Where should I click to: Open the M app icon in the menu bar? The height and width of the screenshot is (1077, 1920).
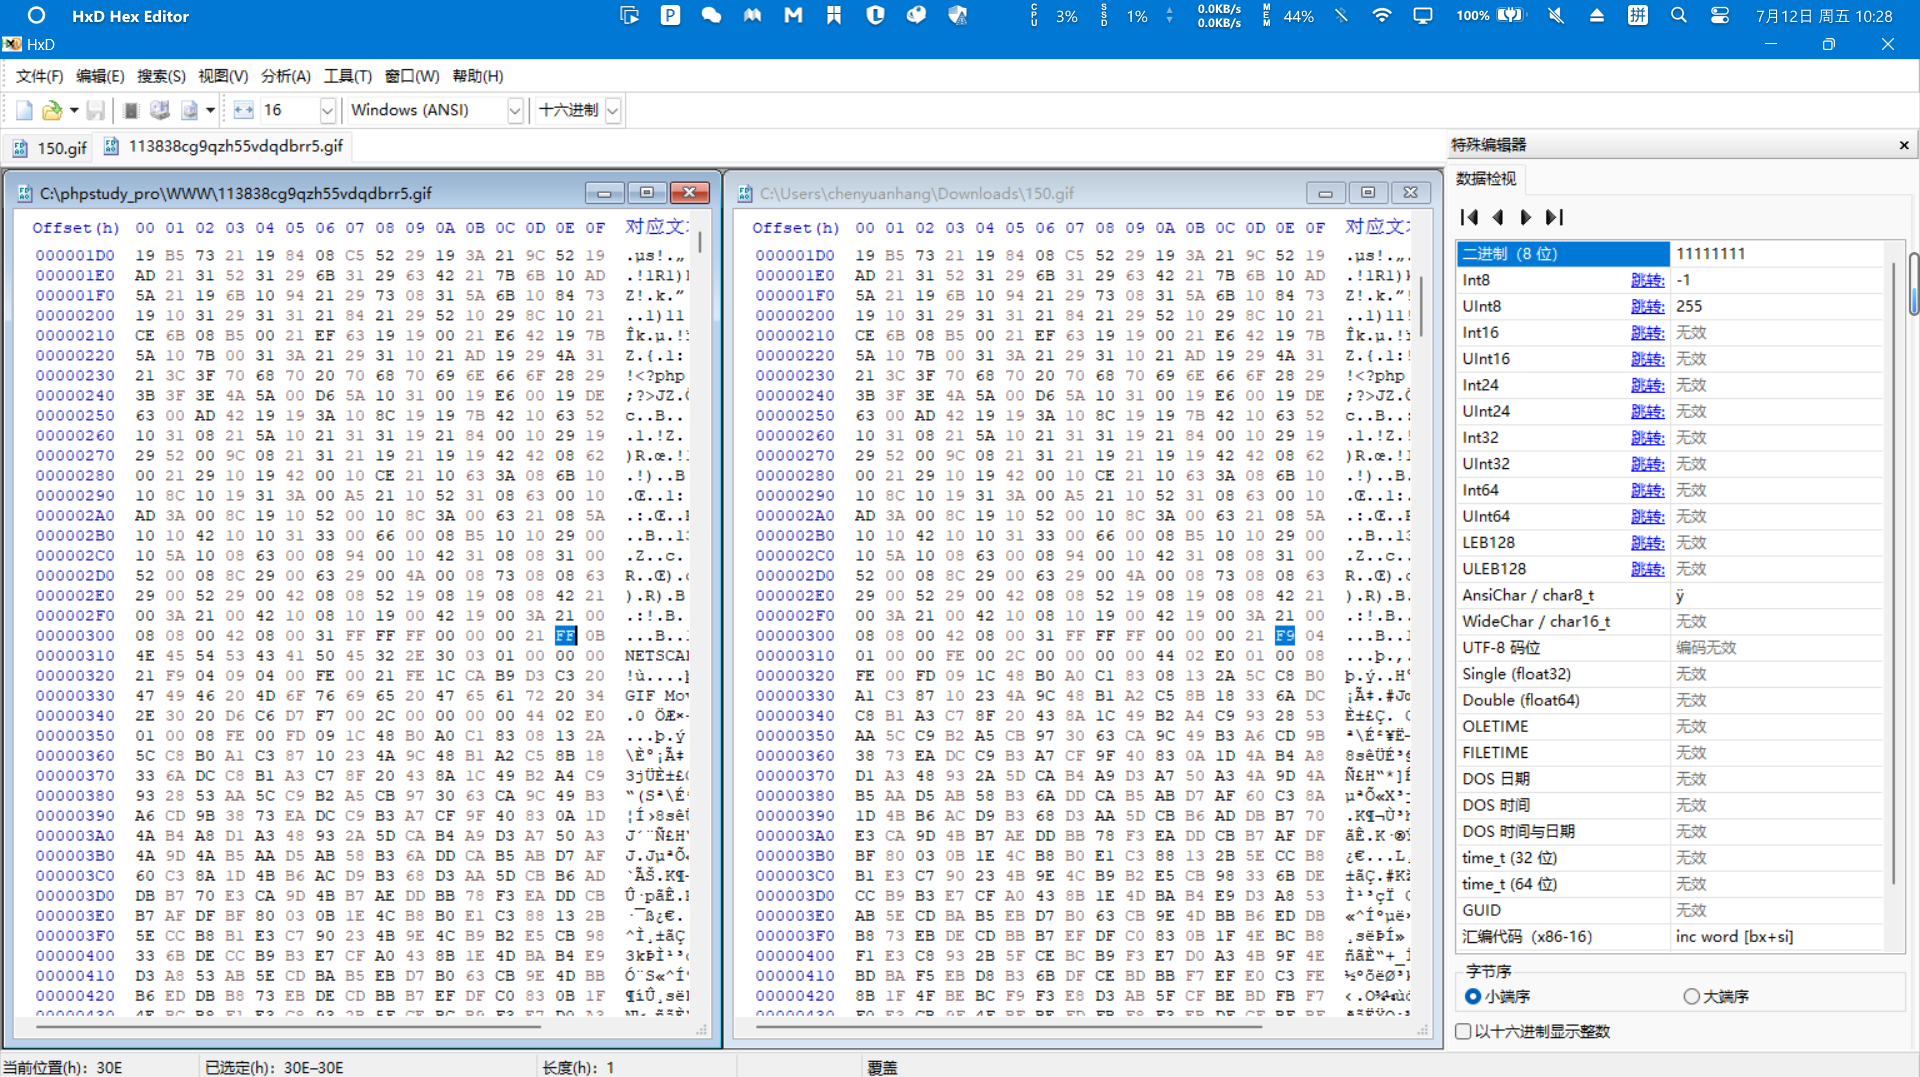(x=793, y=15)
